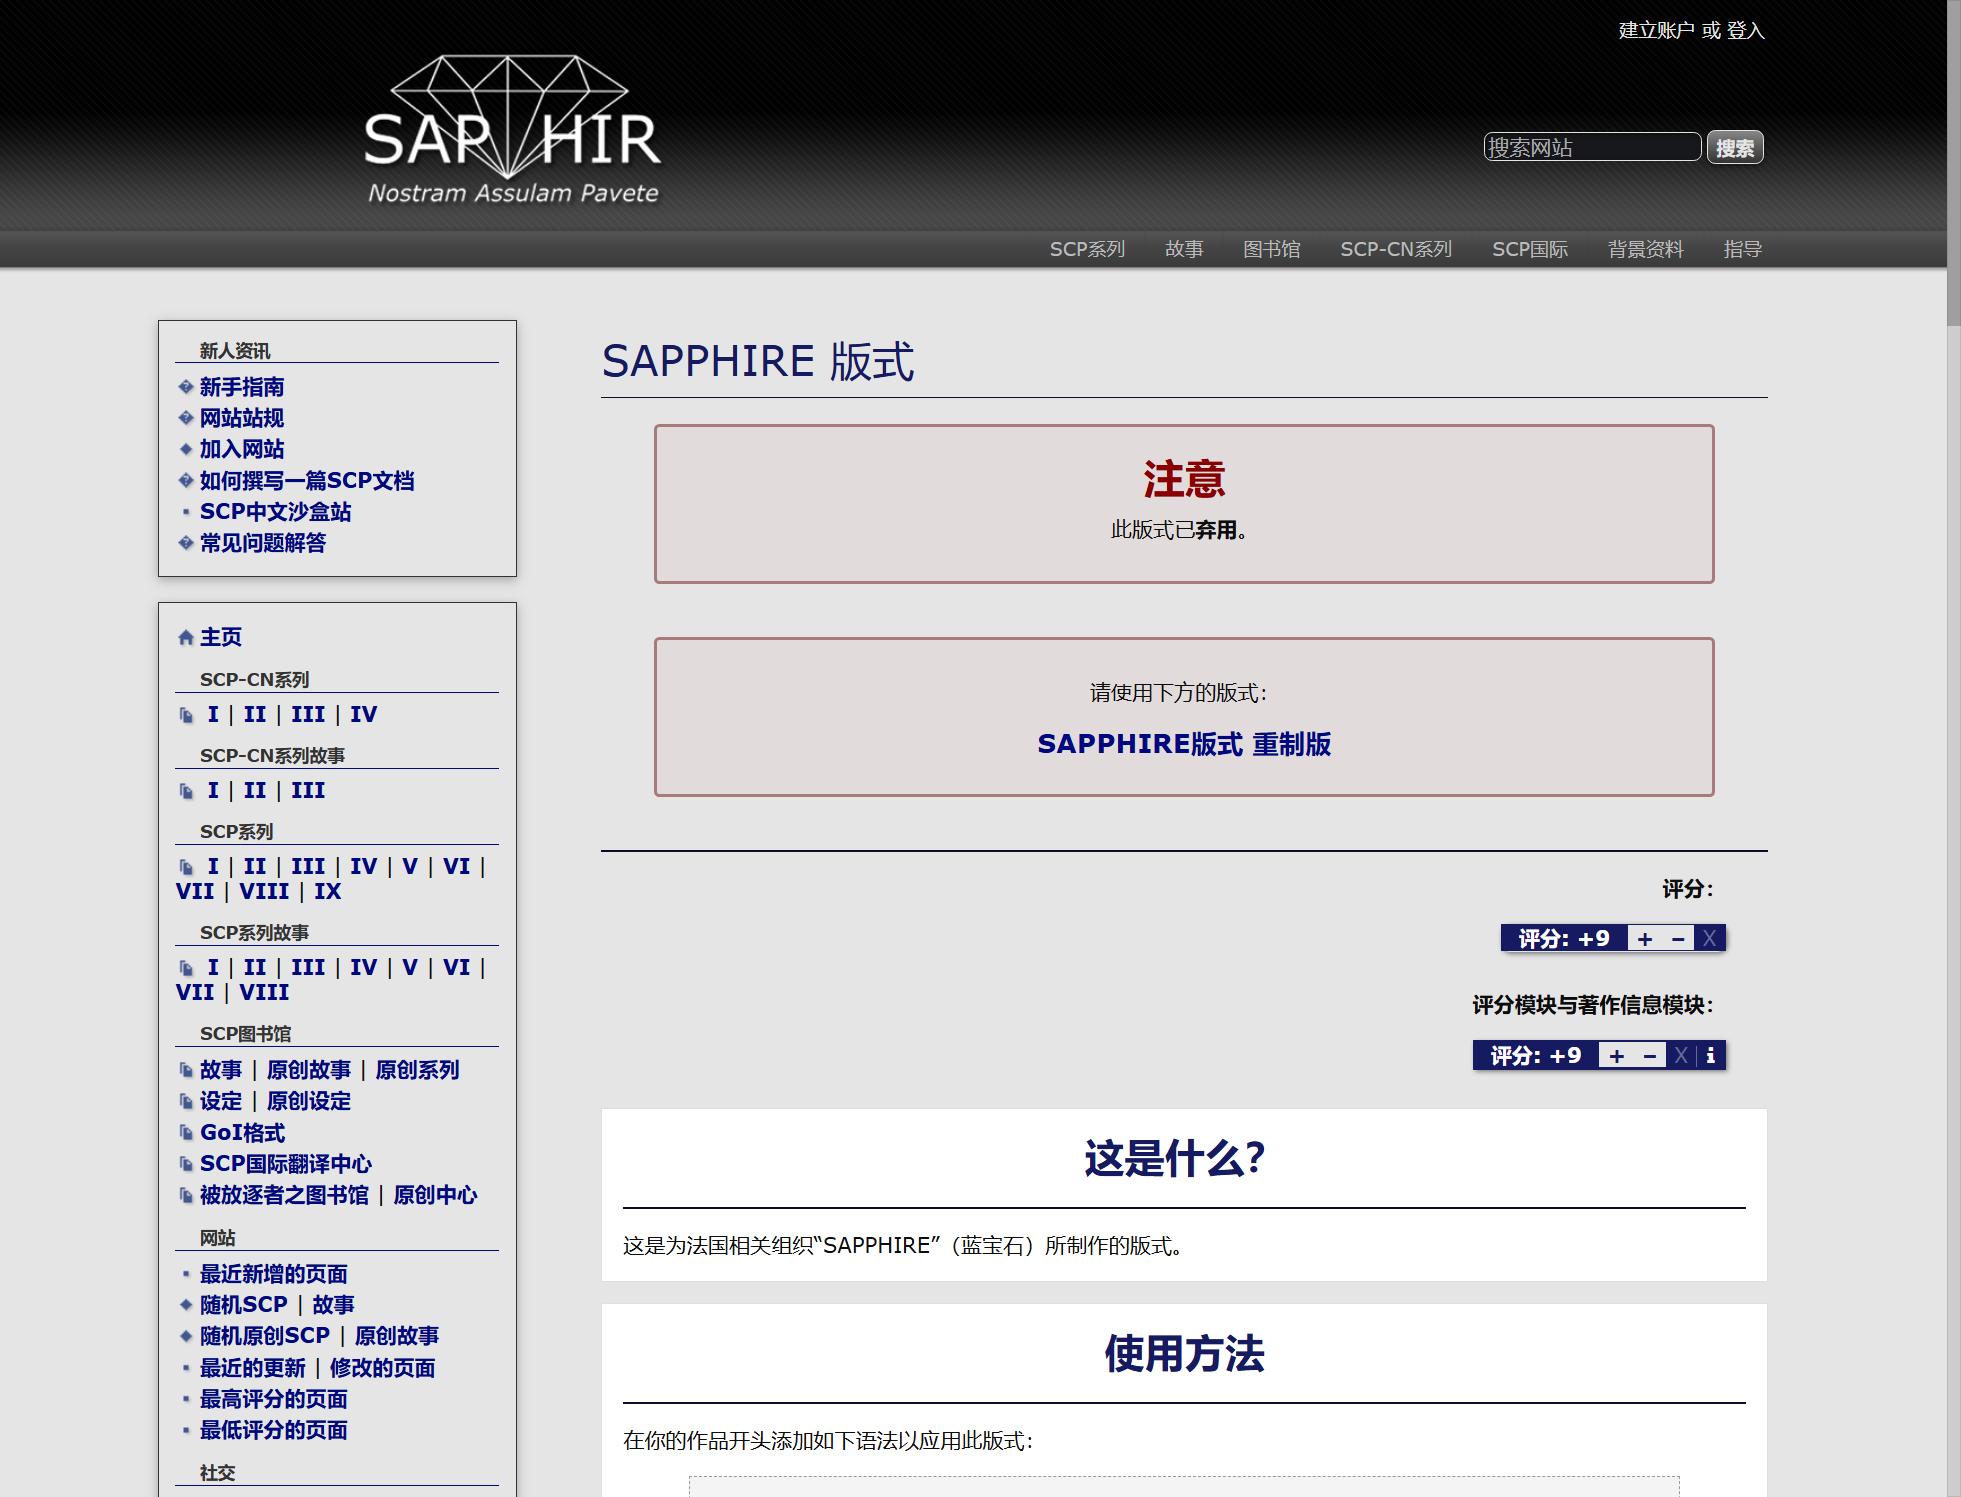Screen dimensions: 1961x1497
Task: Click the 搜索 search button
Action: tap(1734, 148)
